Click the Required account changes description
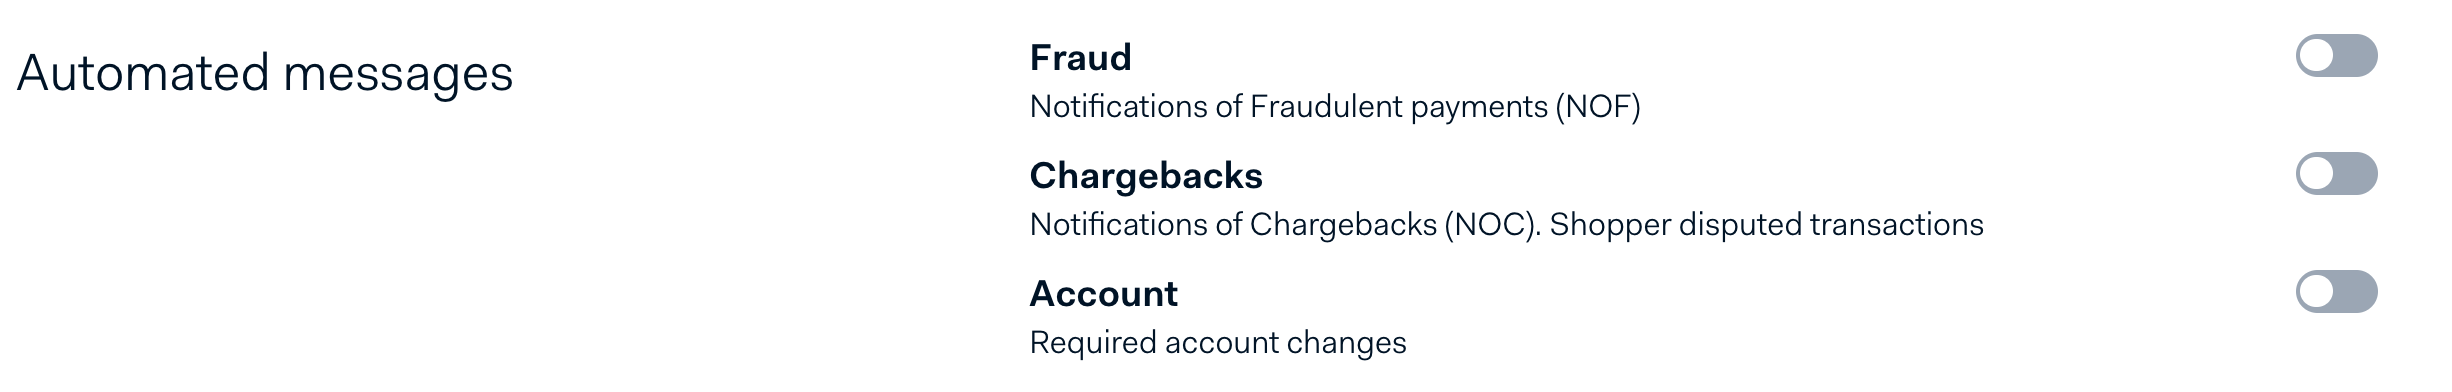 (x=1218, y=343)
